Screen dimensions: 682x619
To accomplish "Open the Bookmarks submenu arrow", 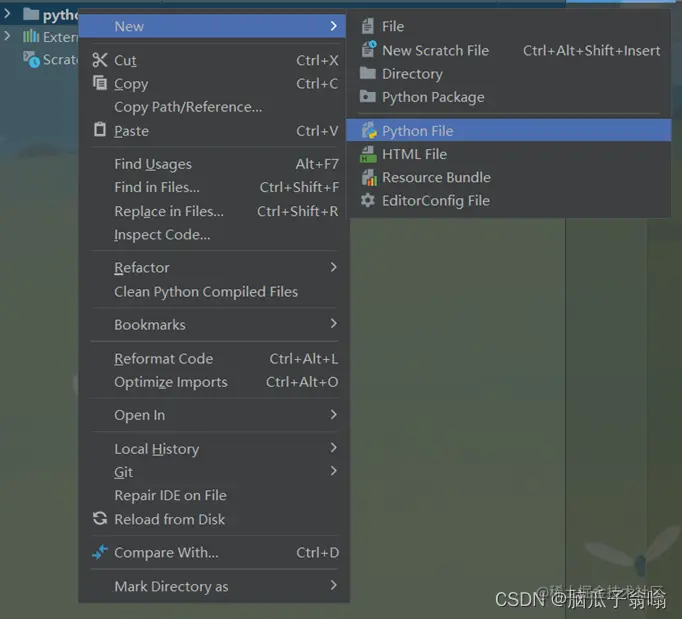I will 334,324.
